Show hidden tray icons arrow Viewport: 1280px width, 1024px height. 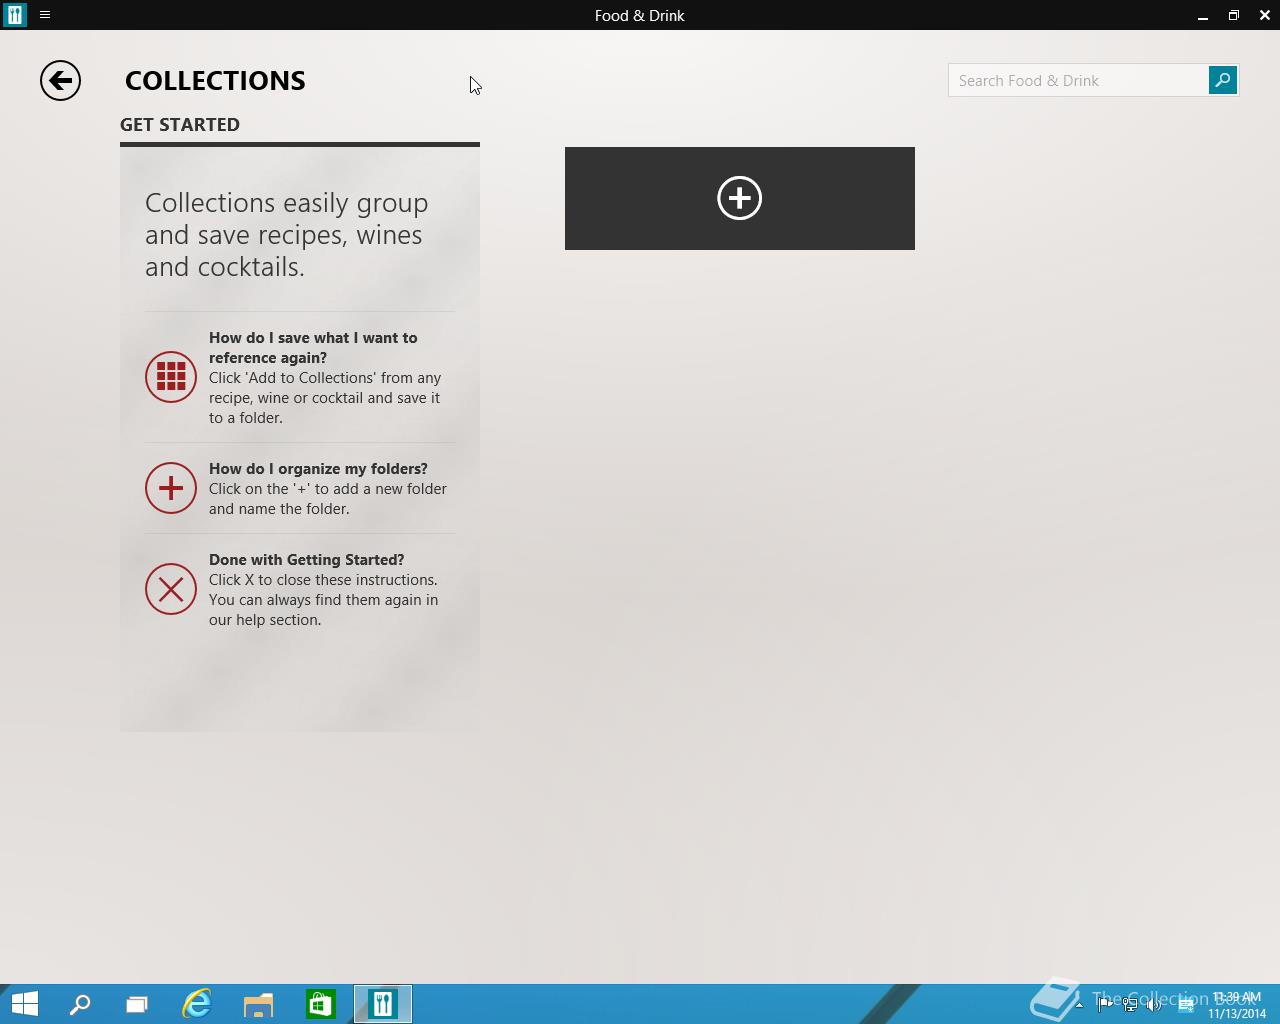click(1079, 1005)
